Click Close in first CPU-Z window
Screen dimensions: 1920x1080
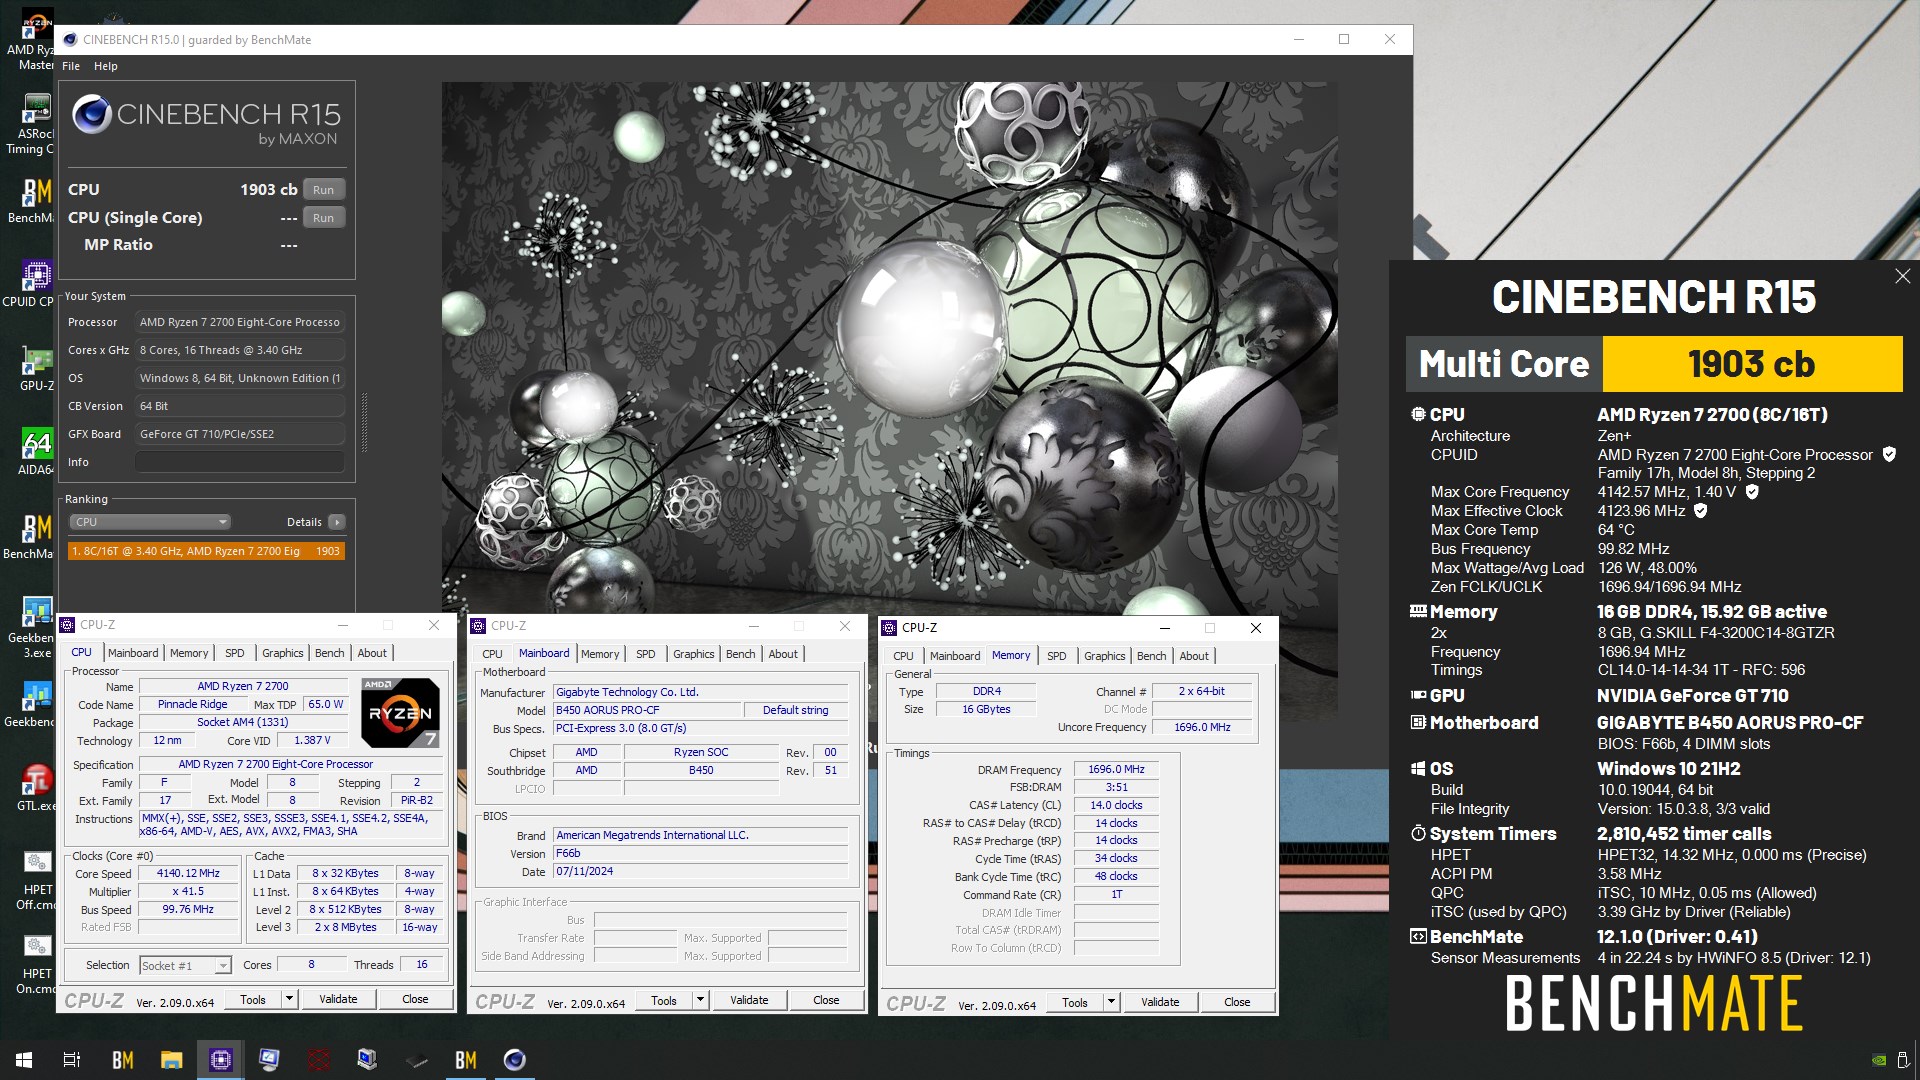(x=415, y=999)
